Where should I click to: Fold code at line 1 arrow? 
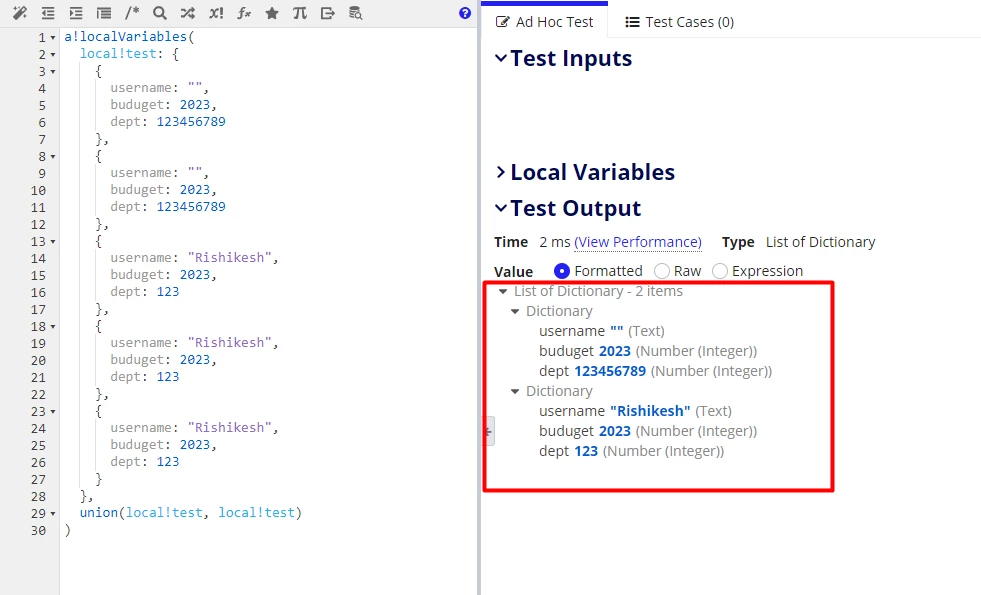[53, 38]
